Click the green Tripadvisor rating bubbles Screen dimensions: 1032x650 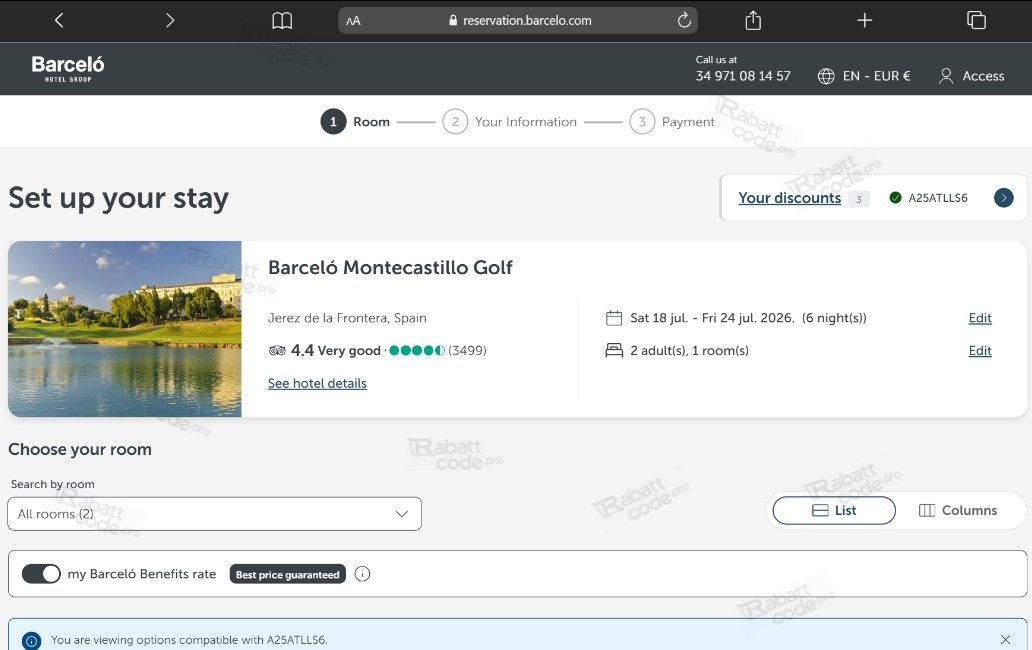coord(417,350)
